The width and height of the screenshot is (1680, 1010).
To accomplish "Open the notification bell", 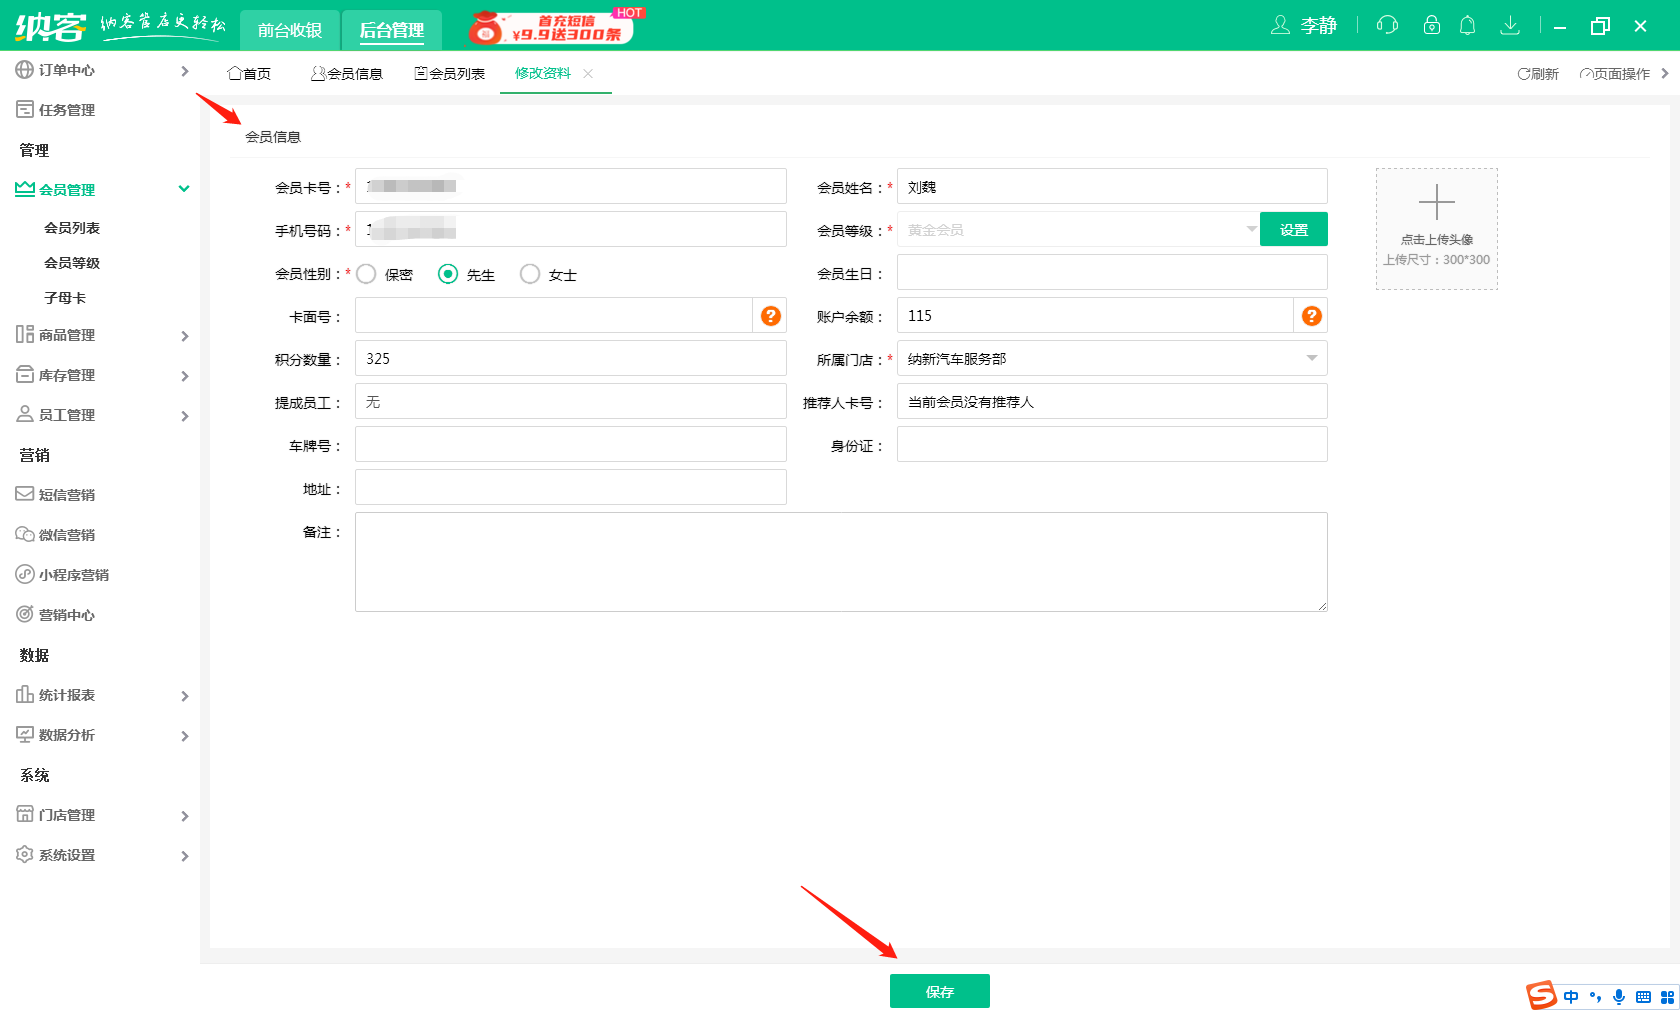I will [1467, 25].
